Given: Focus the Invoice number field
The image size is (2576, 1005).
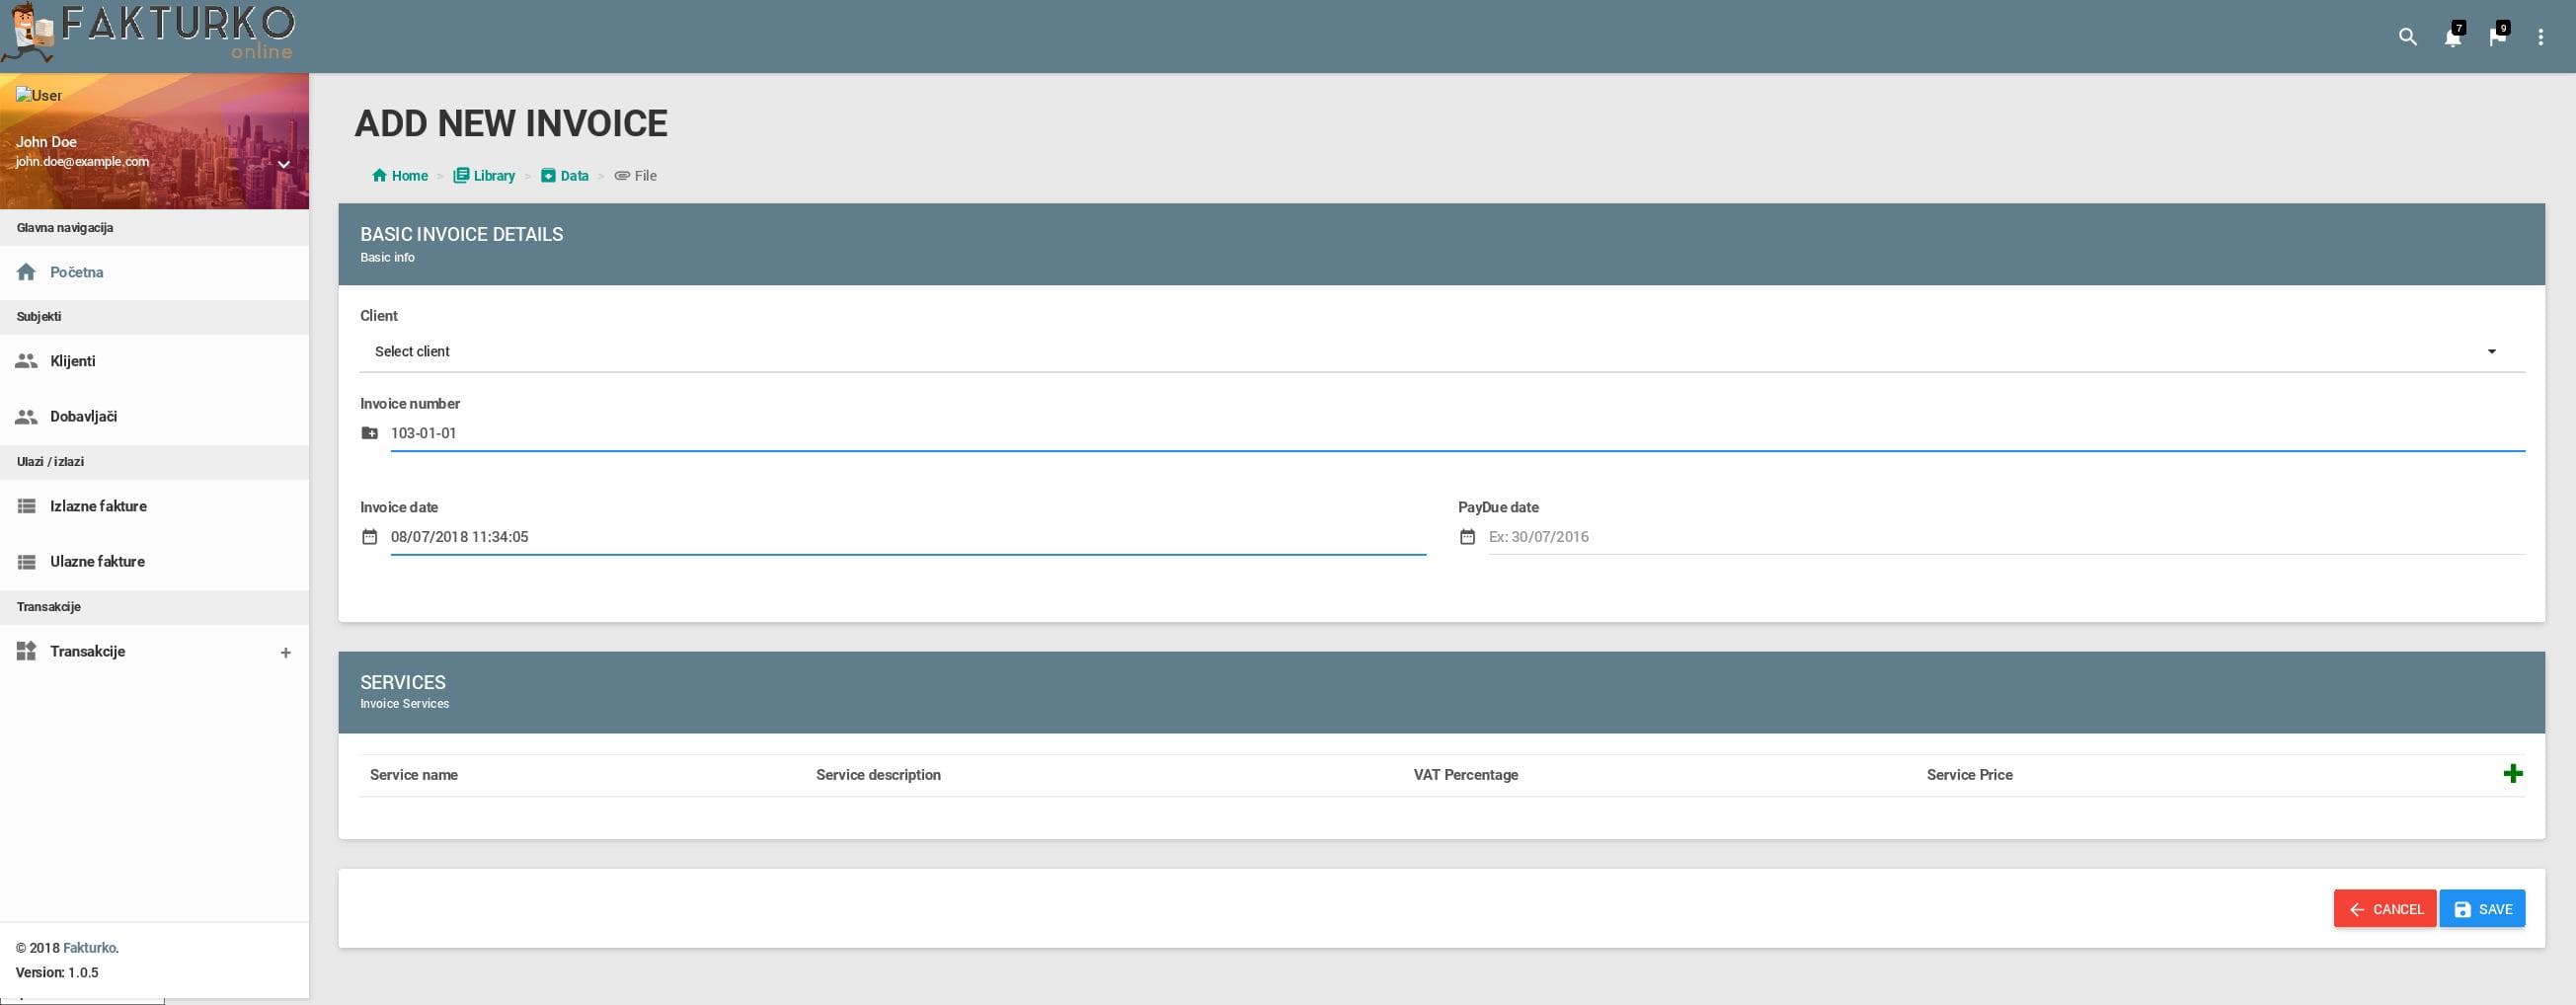Looking at the screenshot, I should pyautogui.click(x=1457, y=433).
